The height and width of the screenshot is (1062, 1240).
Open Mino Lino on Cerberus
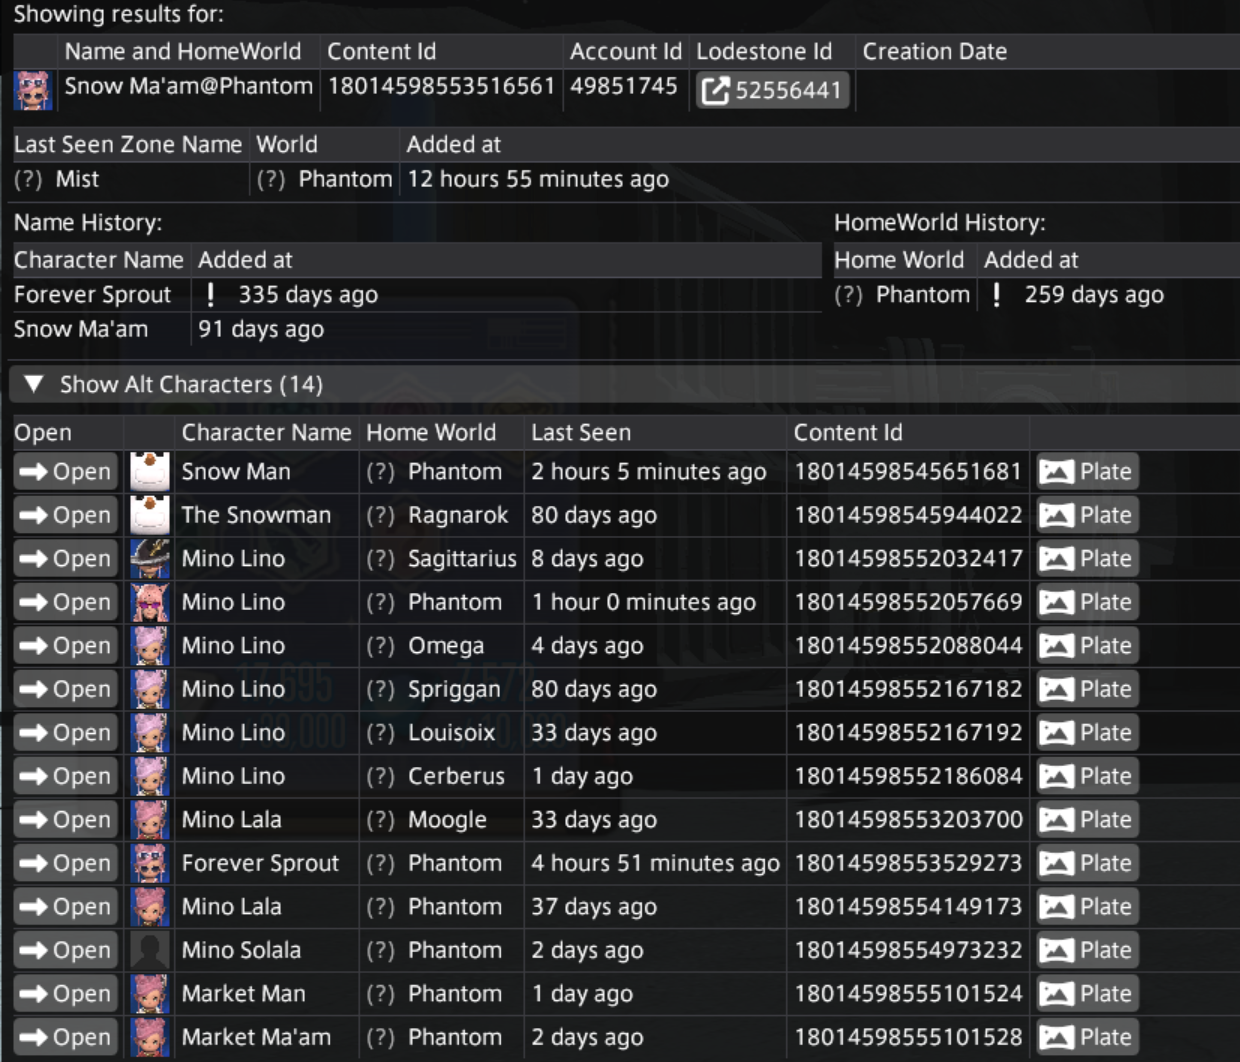click(x=66, y=776)
